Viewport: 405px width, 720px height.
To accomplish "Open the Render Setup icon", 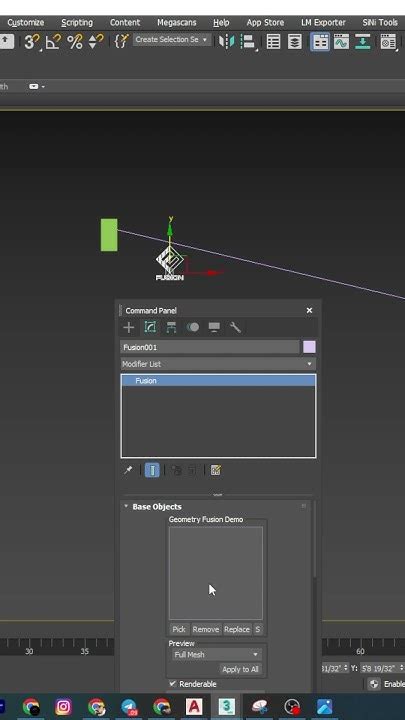I will click(x=388, y=42).
